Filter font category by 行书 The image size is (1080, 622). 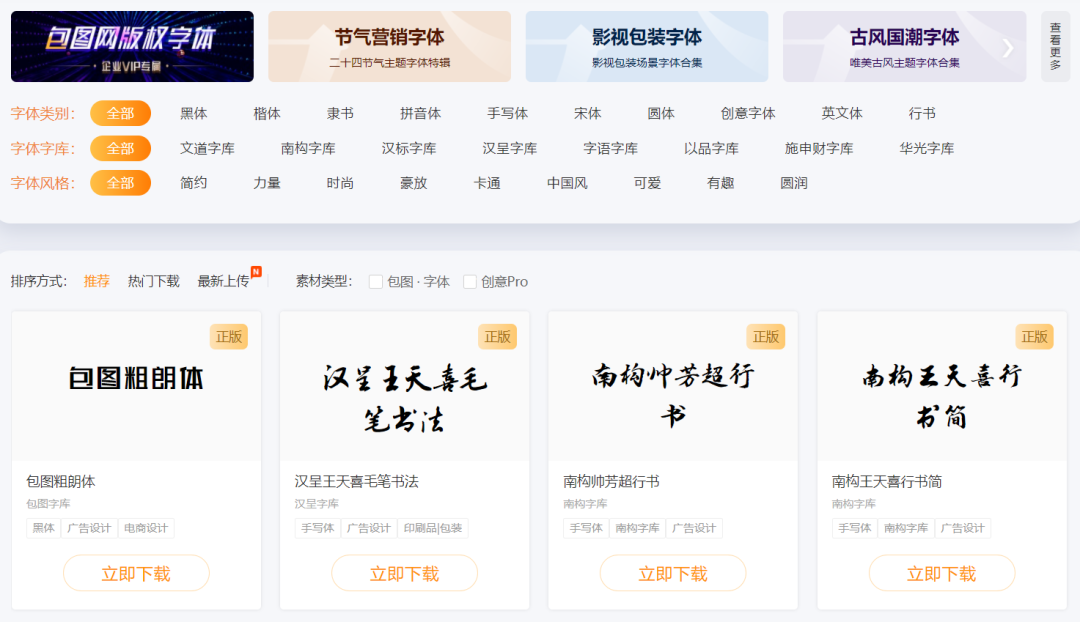[922, 114]
